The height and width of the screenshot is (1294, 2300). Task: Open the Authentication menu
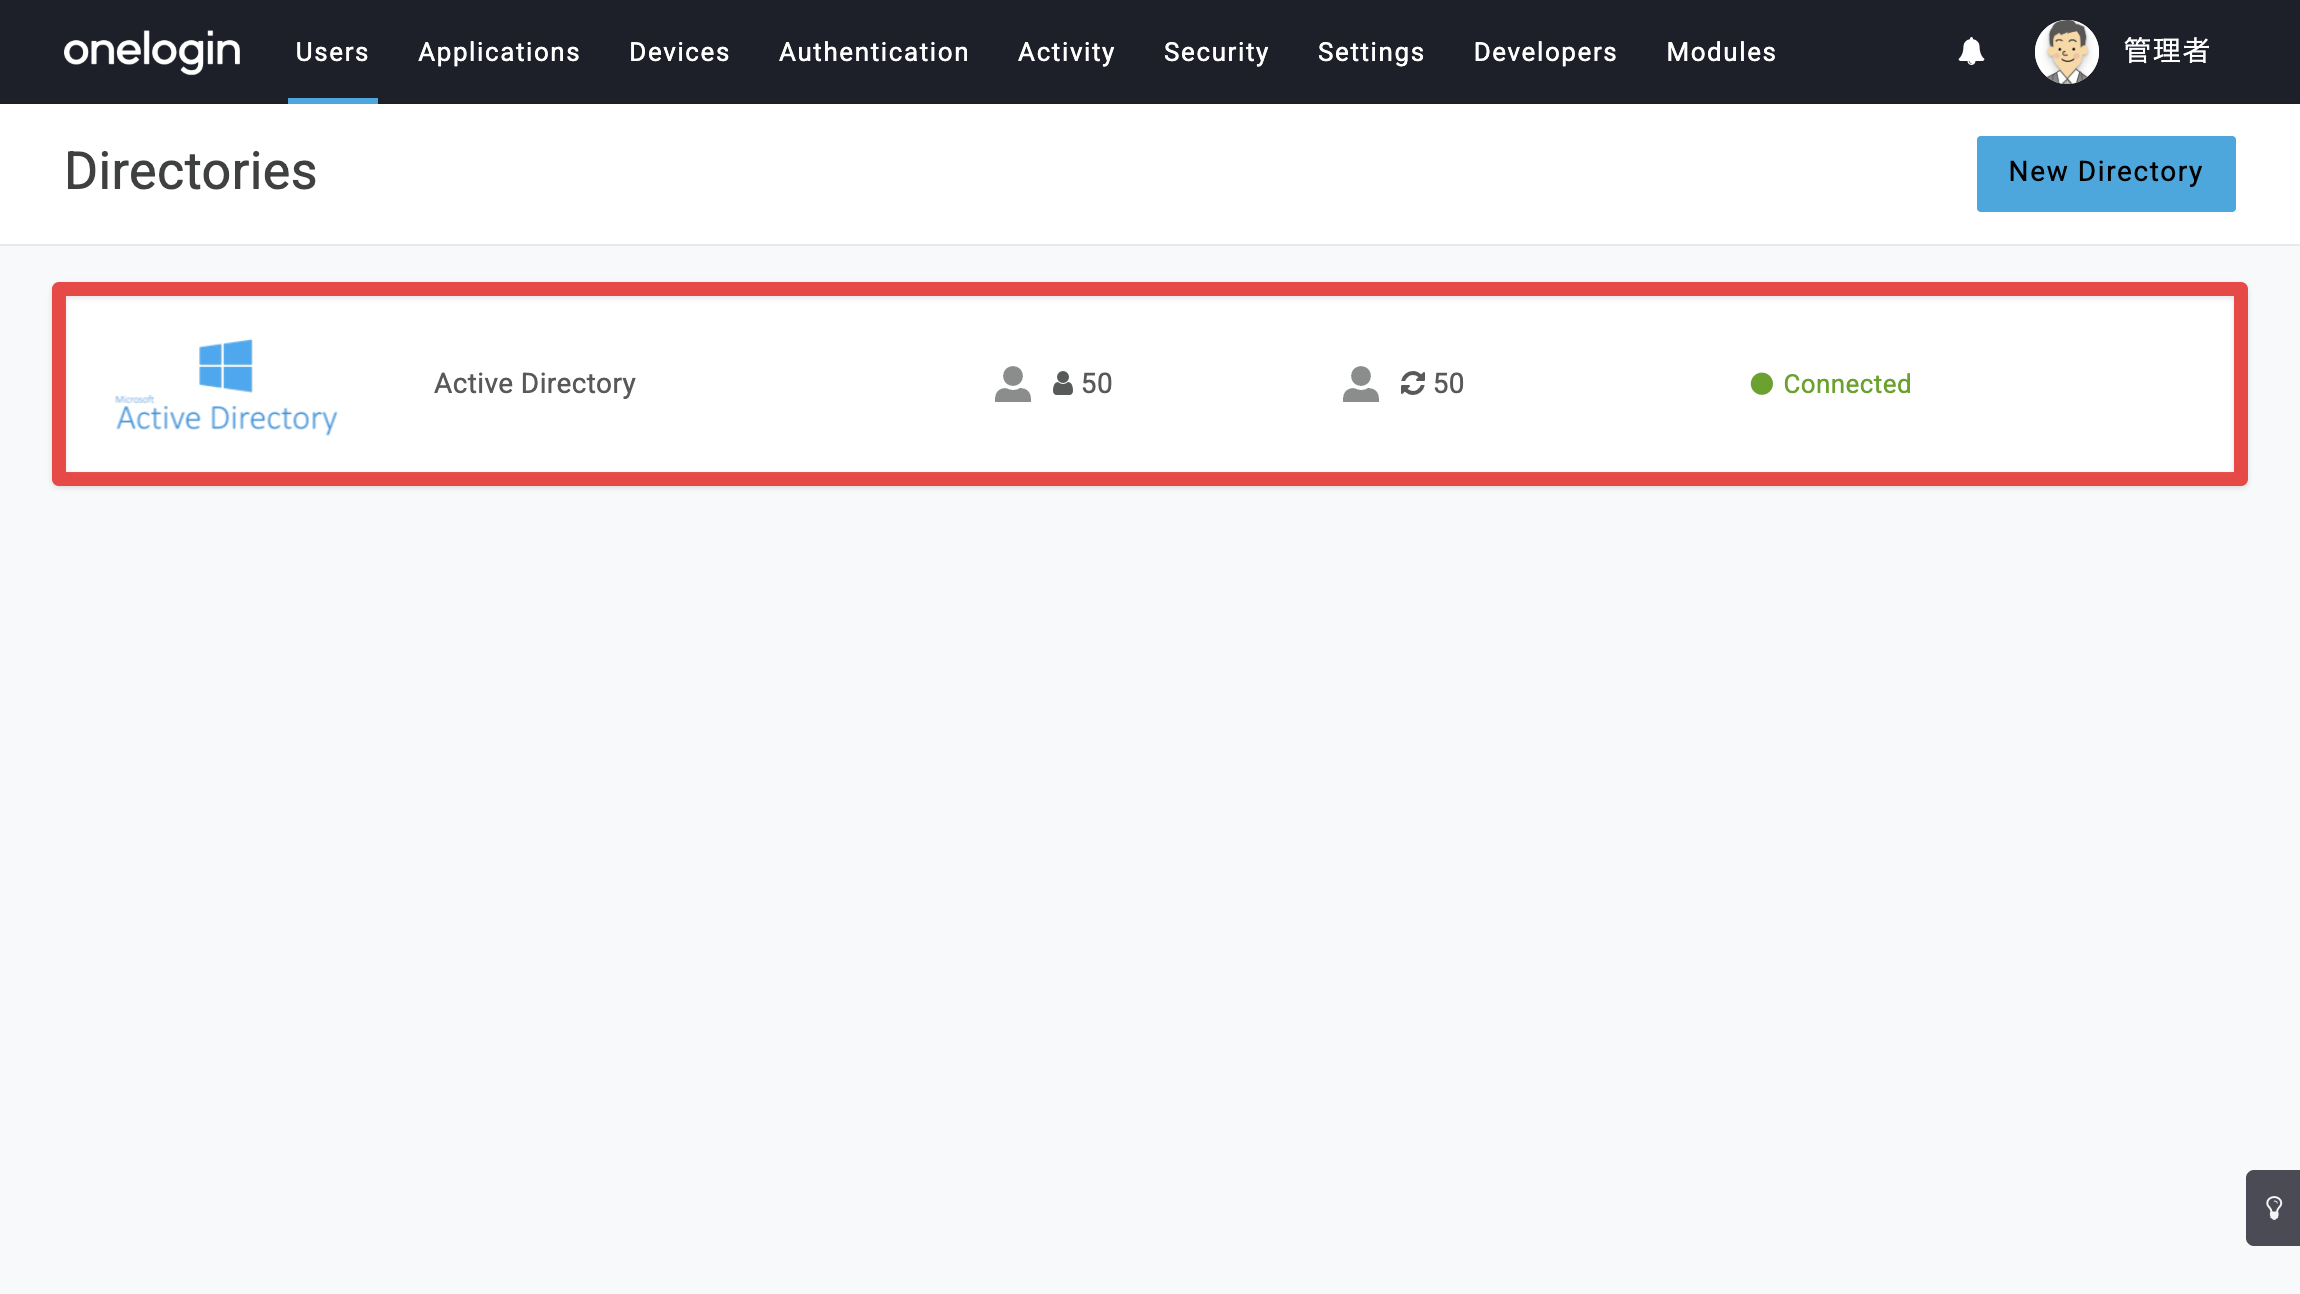tap(873, 52)
